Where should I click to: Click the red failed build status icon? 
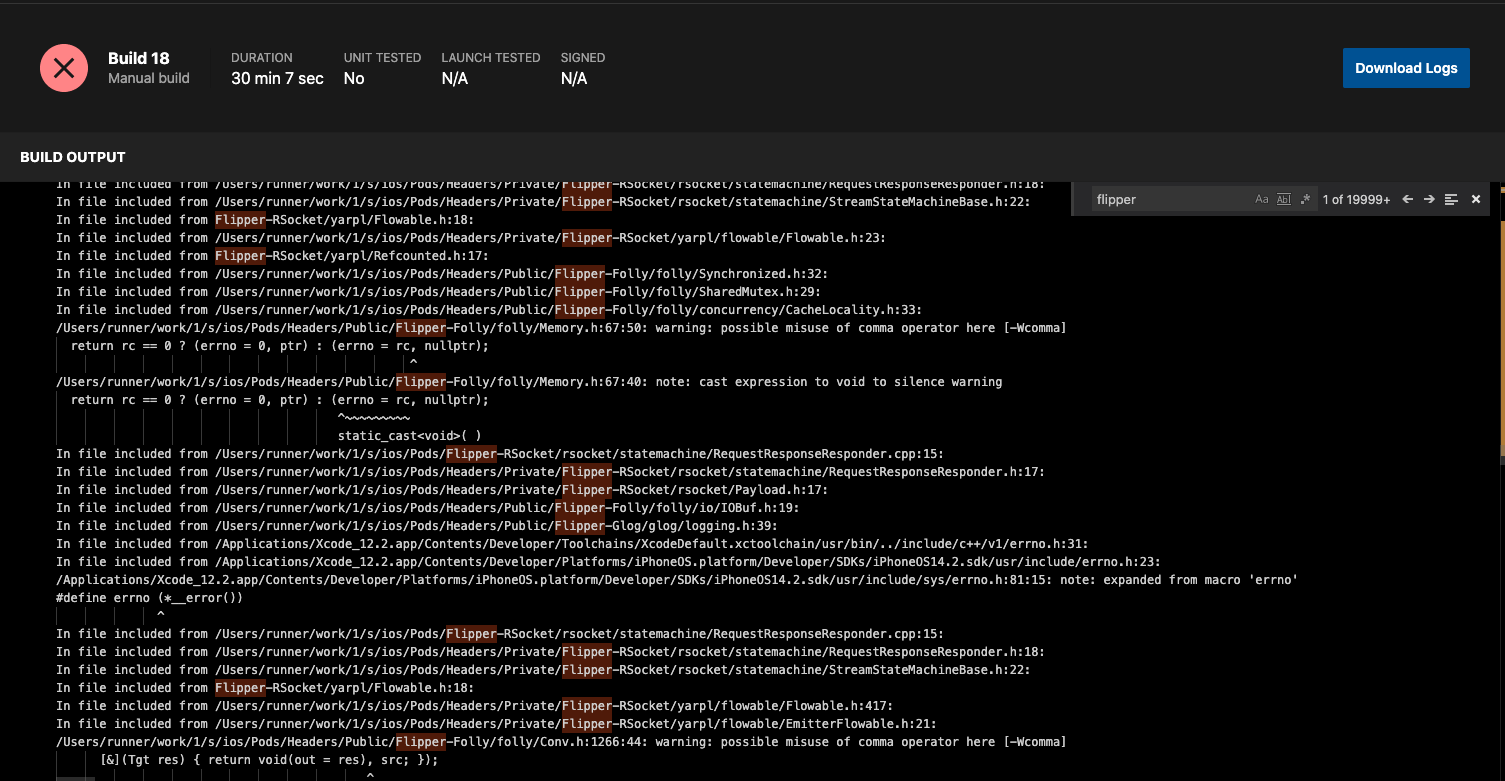point(63,67)
